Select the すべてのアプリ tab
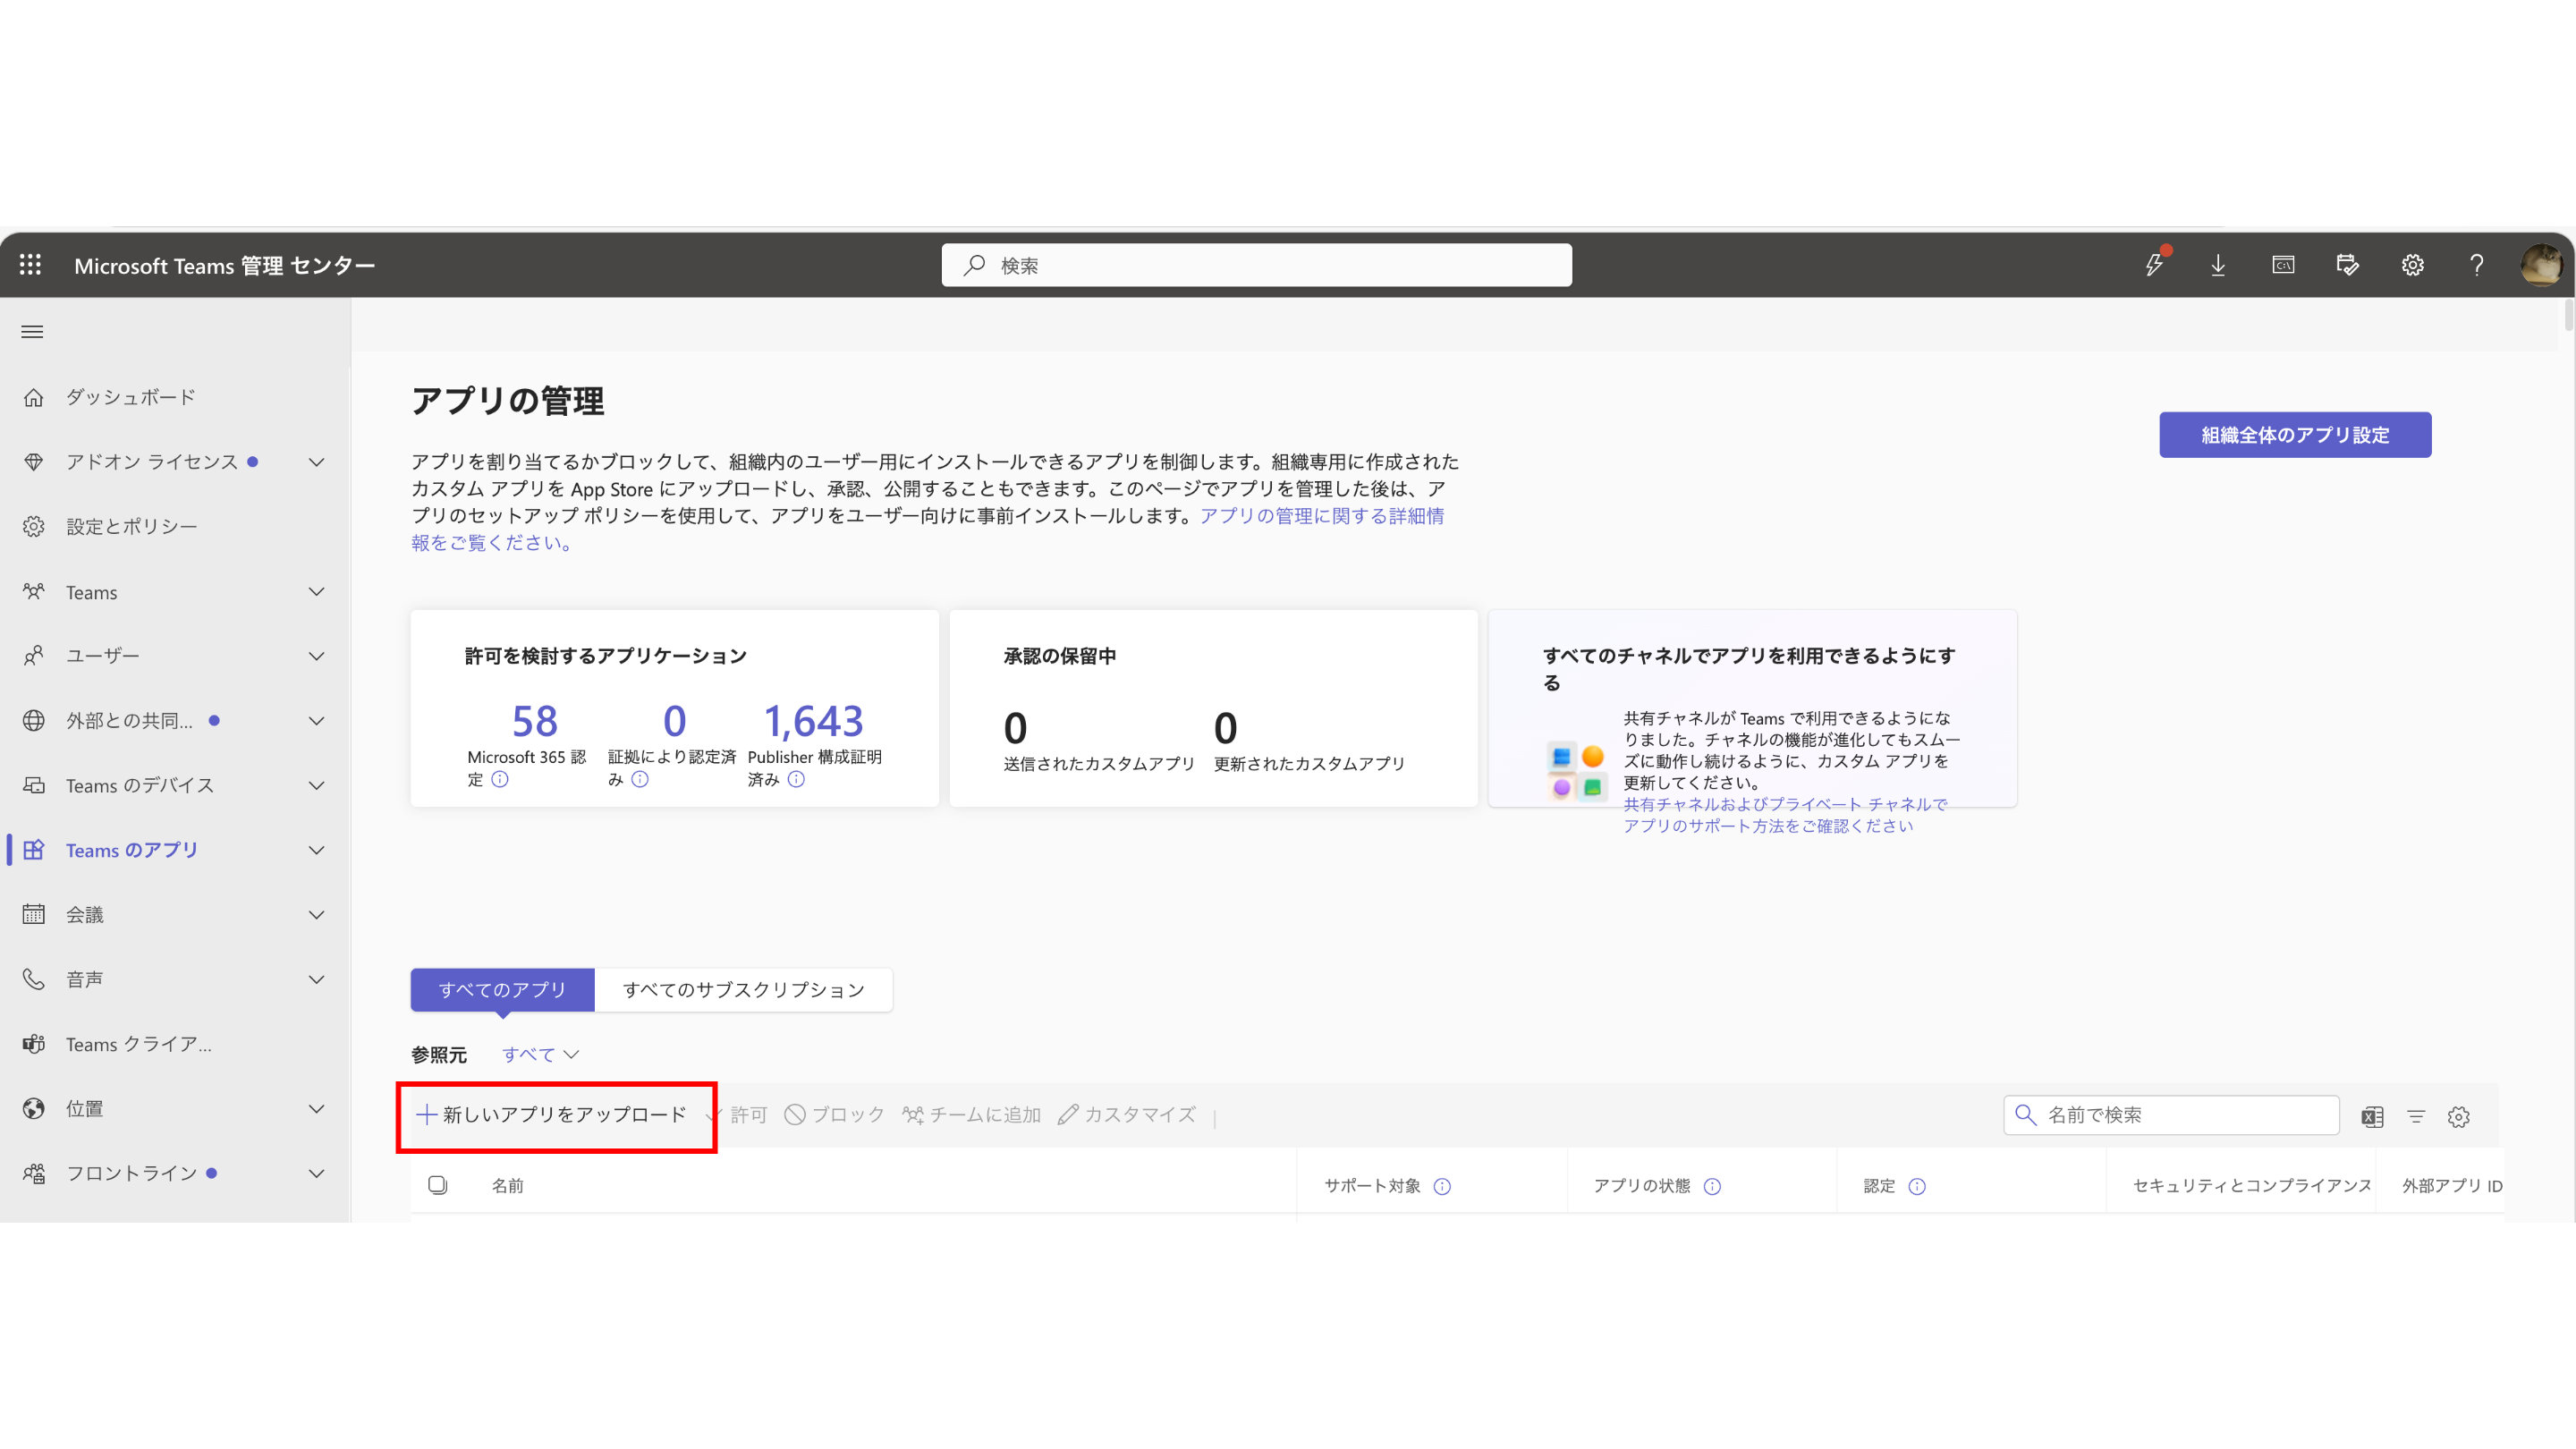The image size is (2576, 1449). pyautogui.click(x=502, y=989)
